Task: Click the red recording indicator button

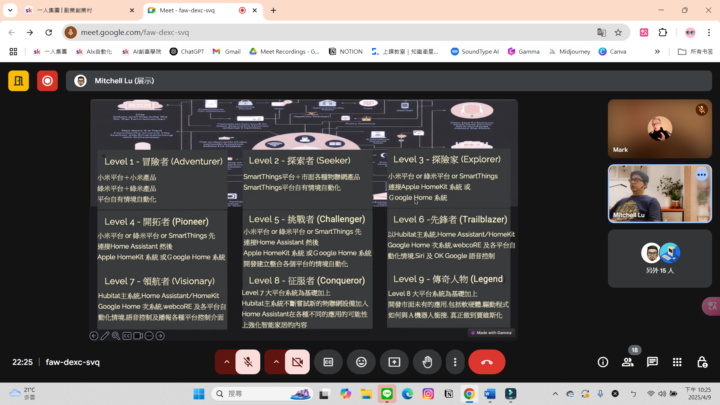Action: coord(47,81)
